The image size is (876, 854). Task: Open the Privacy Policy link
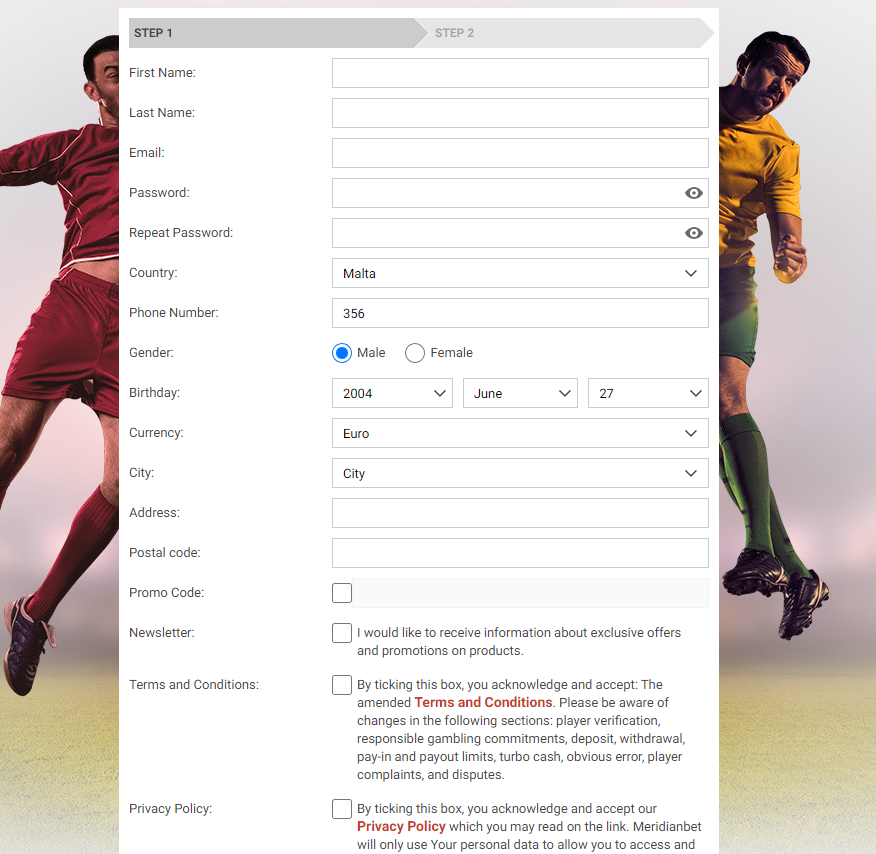tap(400, 827)
